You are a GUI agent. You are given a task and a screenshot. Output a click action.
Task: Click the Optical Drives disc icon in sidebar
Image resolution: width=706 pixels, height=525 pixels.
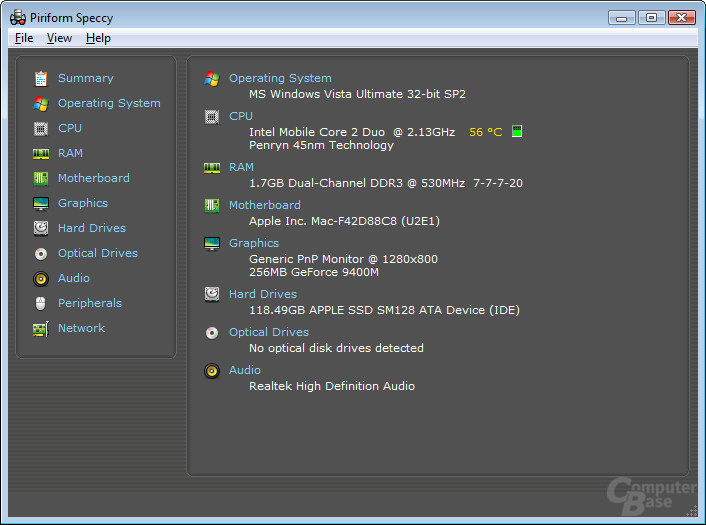pos(41,254)
